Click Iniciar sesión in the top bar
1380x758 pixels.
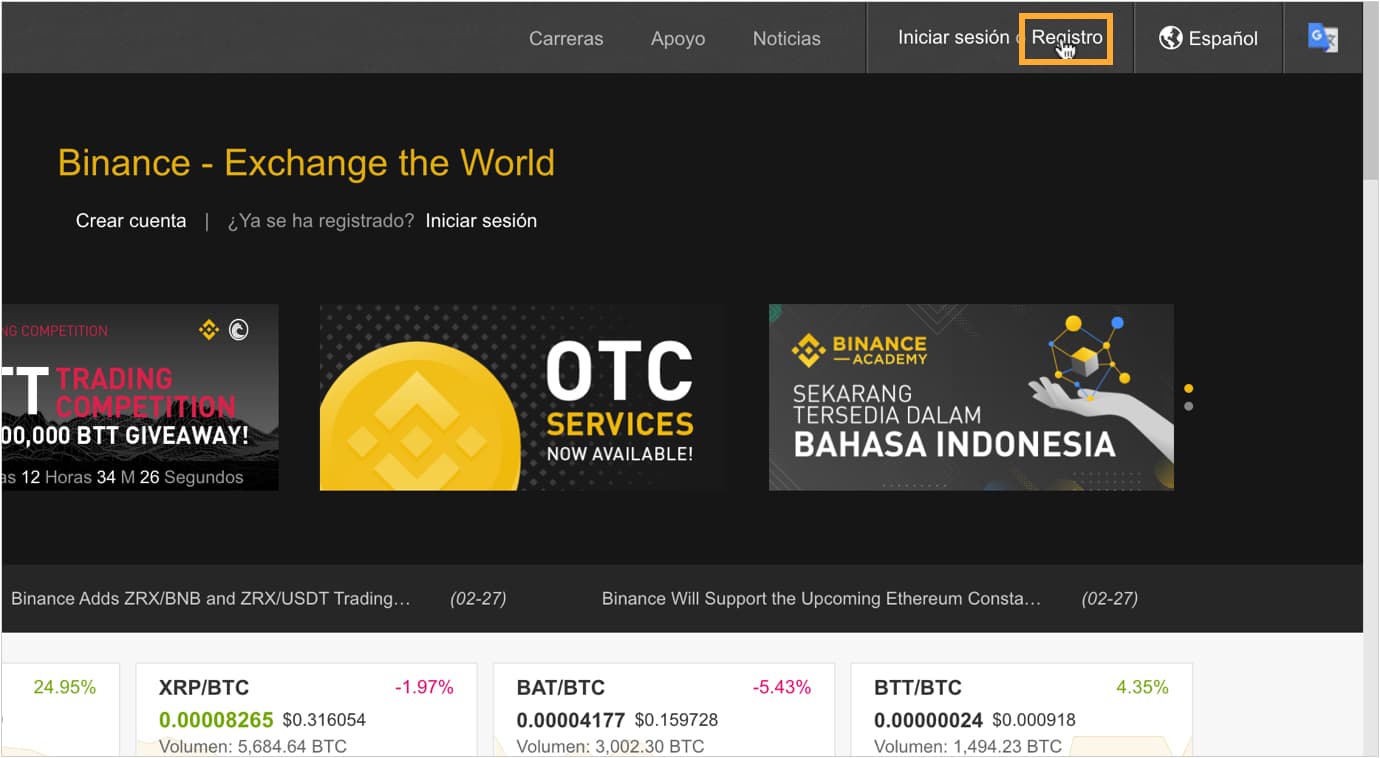point(953,38)
